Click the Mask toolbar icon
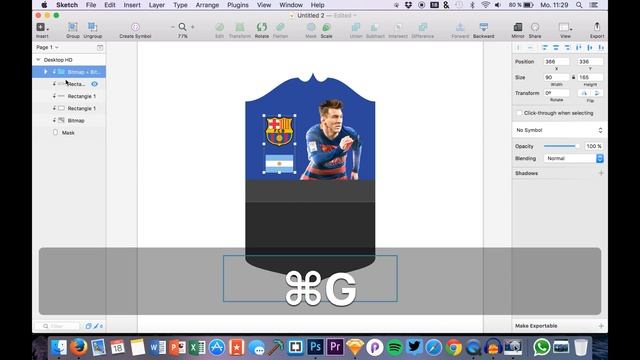 click(x=311, y=27)
